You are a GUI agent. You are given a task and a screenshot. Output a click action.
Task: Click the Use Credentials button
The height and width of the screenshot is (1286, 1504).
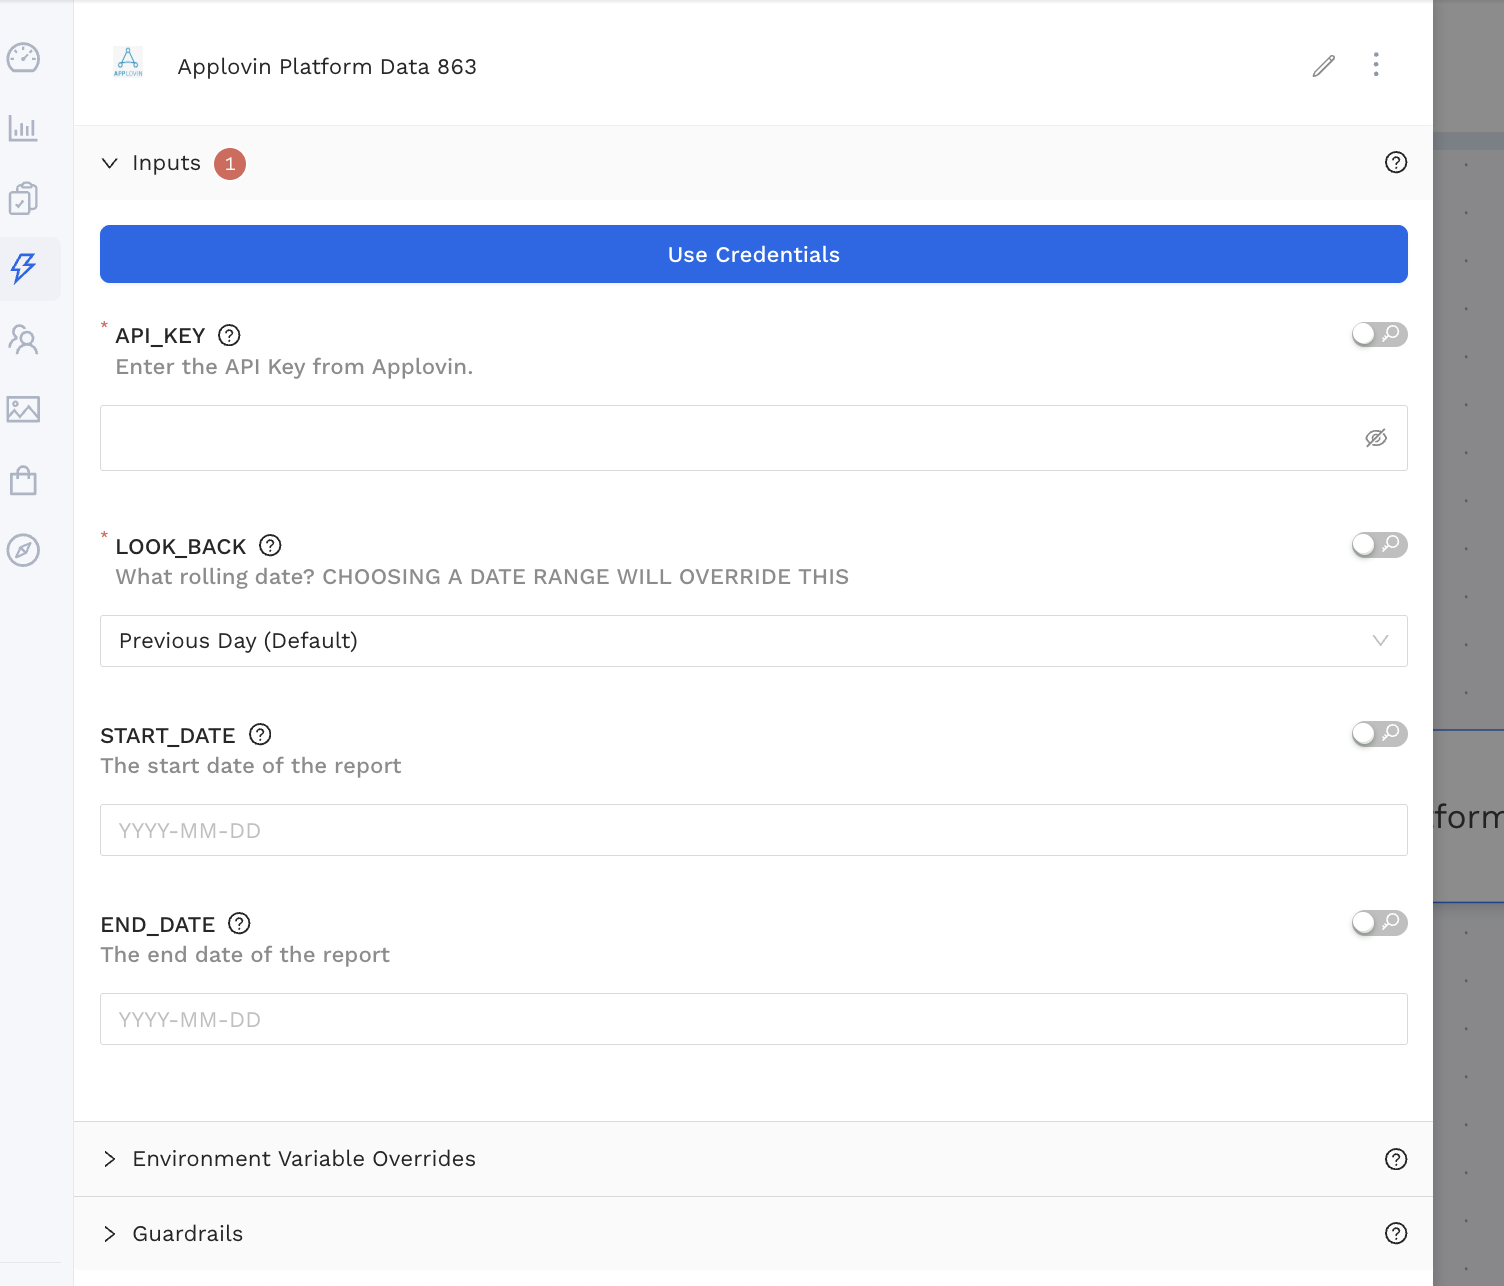753,254
